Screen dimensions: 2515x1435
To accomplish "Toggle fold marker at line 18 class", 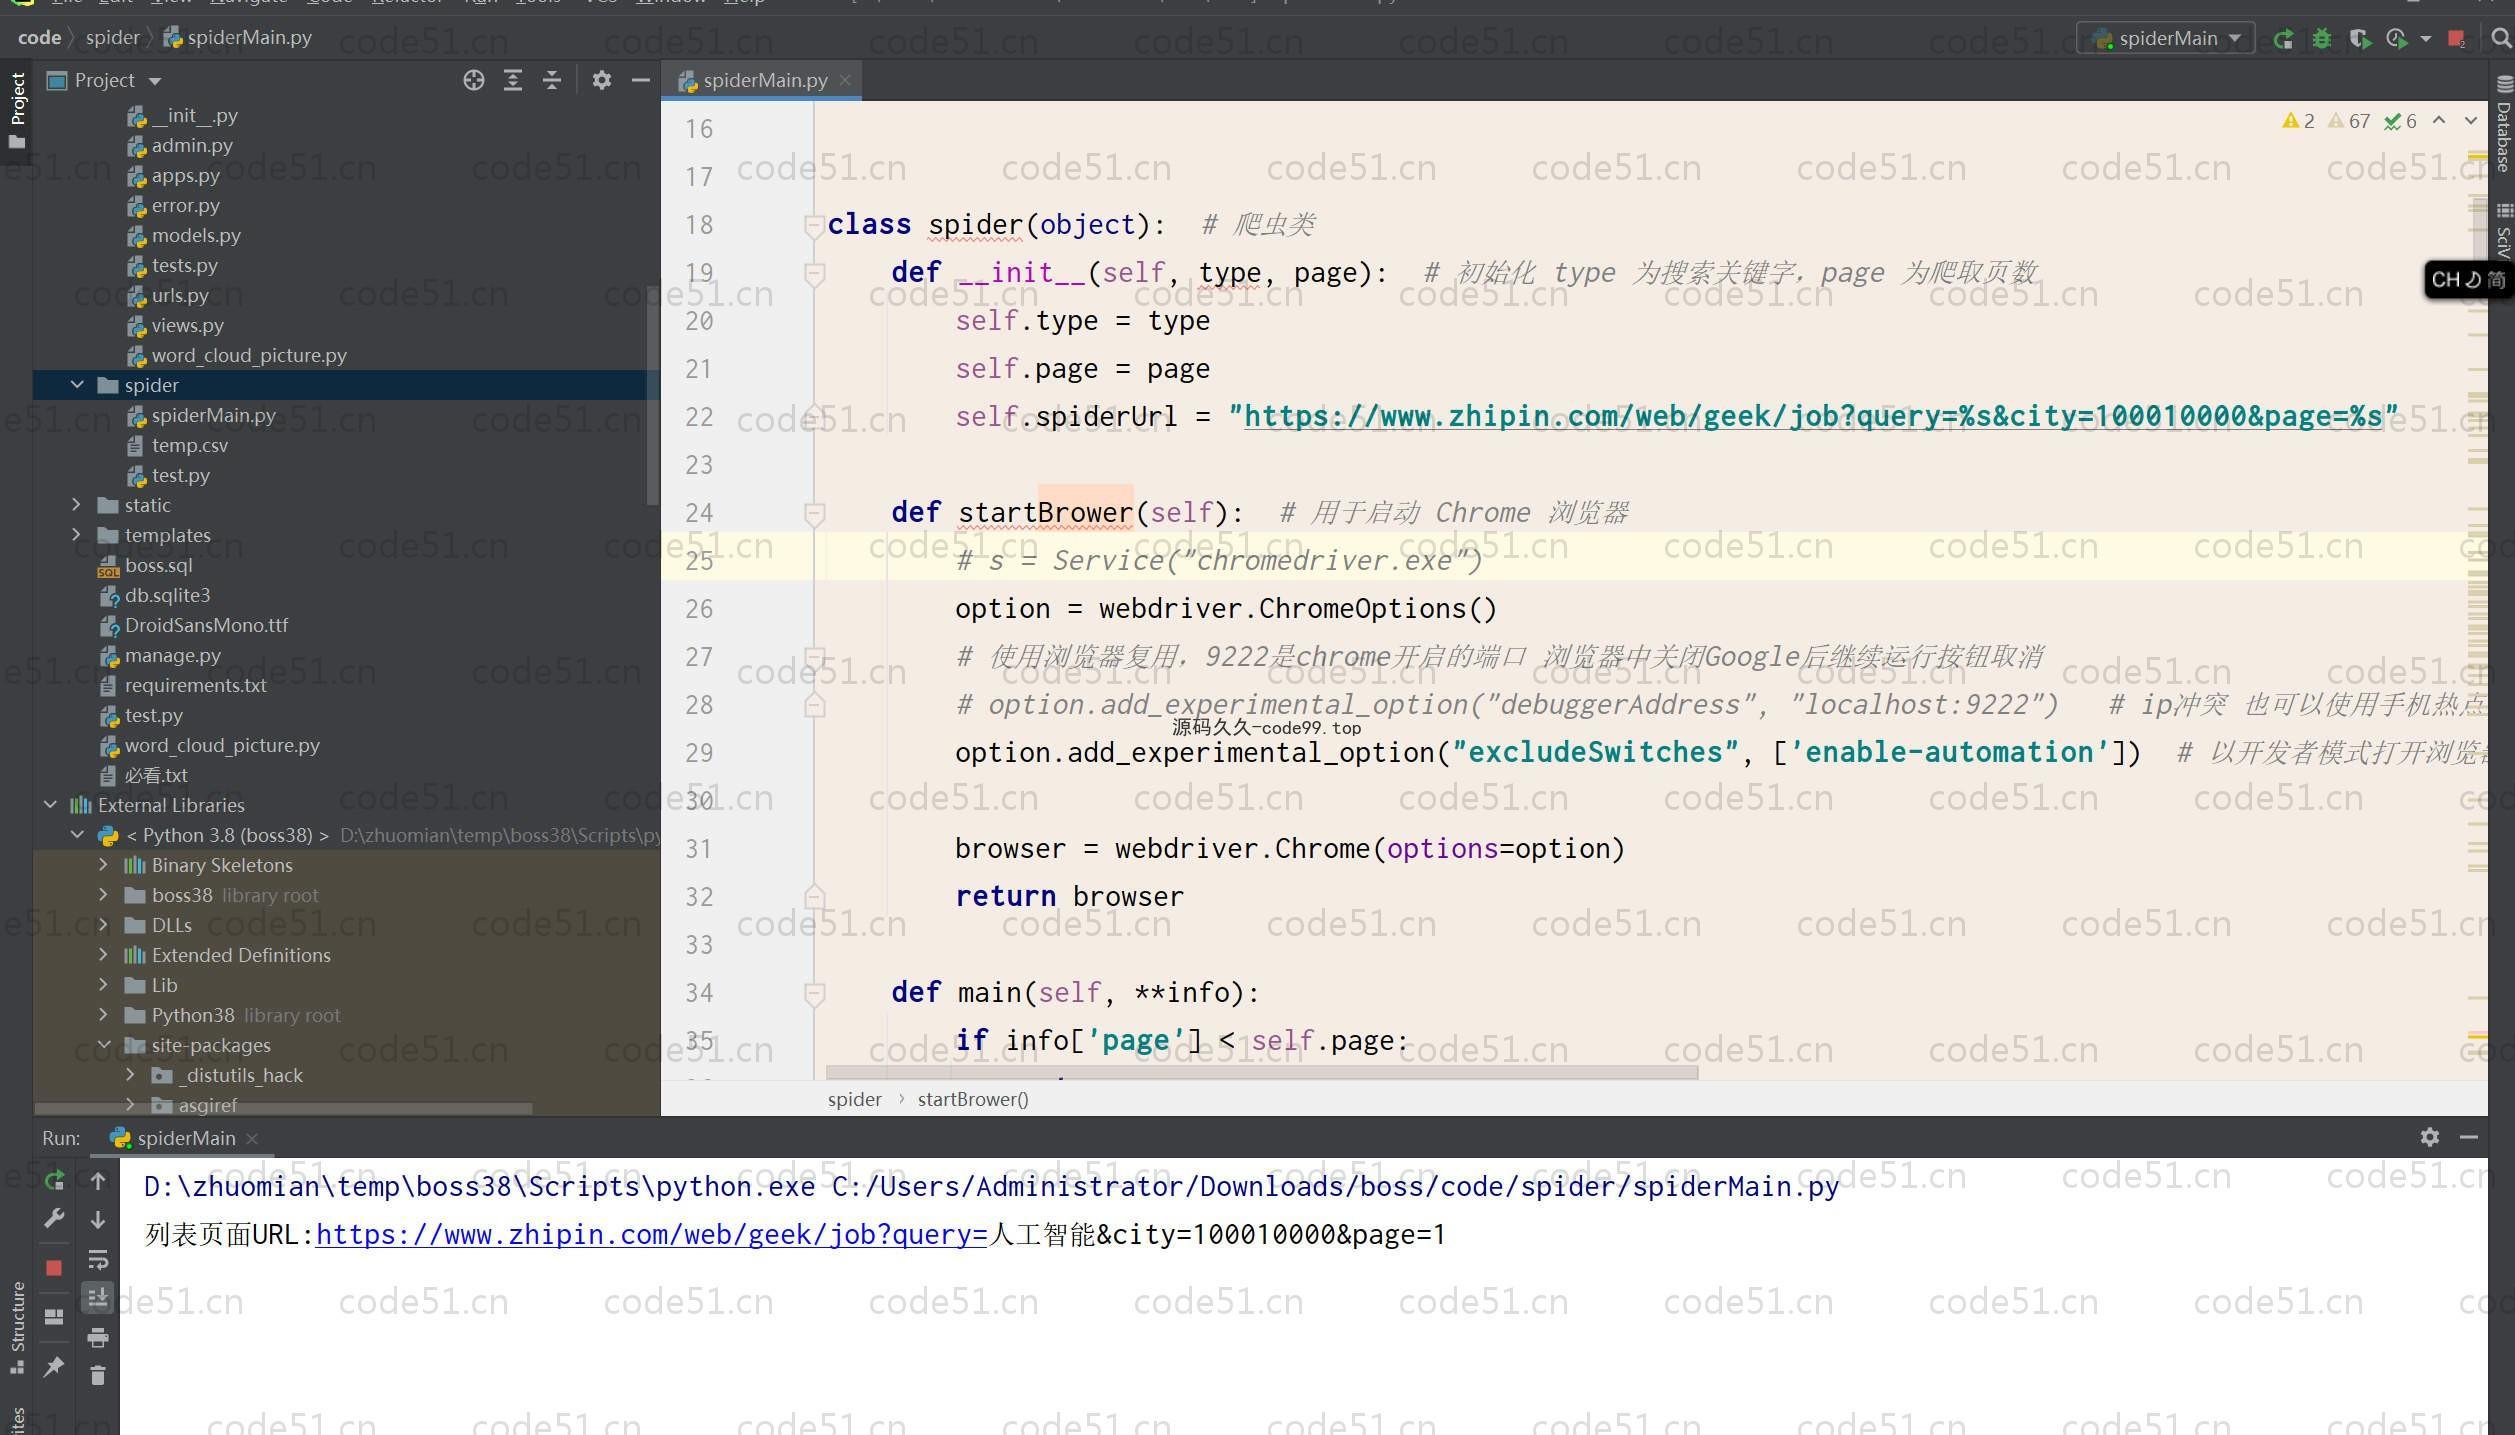I will click(x=814, y=225).
